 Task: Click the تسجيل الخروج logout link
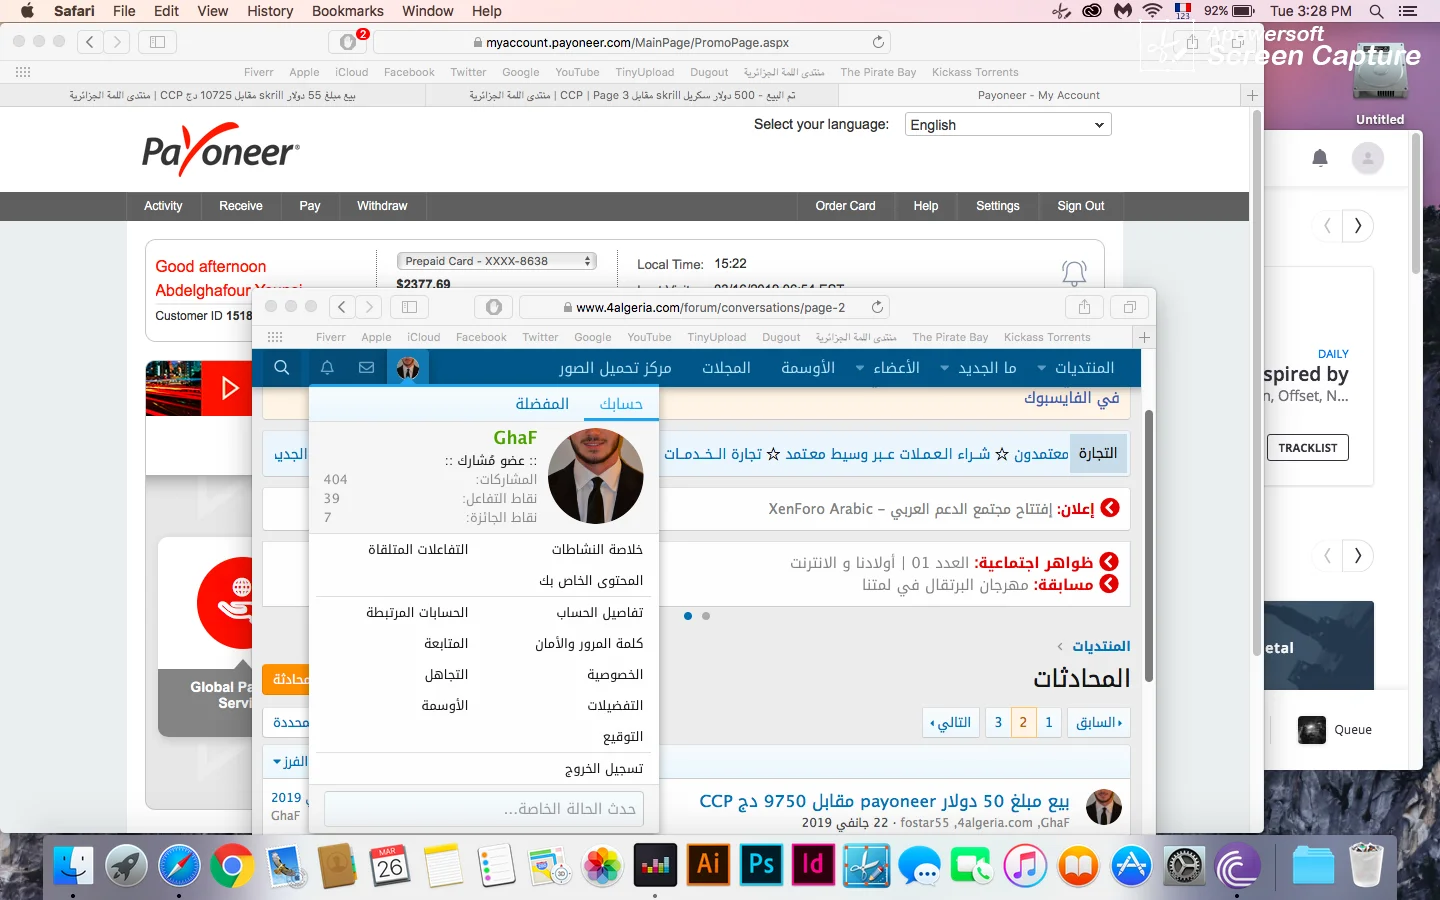tap(604, 768)
